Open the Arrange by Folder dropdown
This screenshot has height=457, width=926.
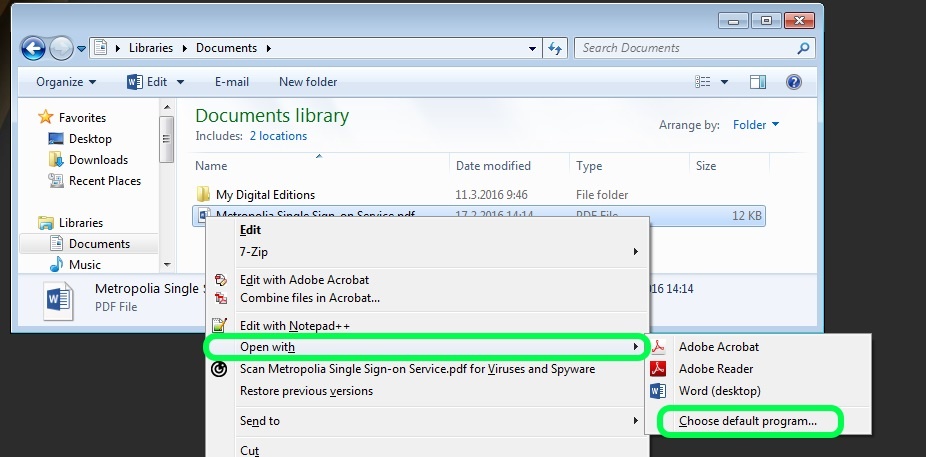coord(756,125)
